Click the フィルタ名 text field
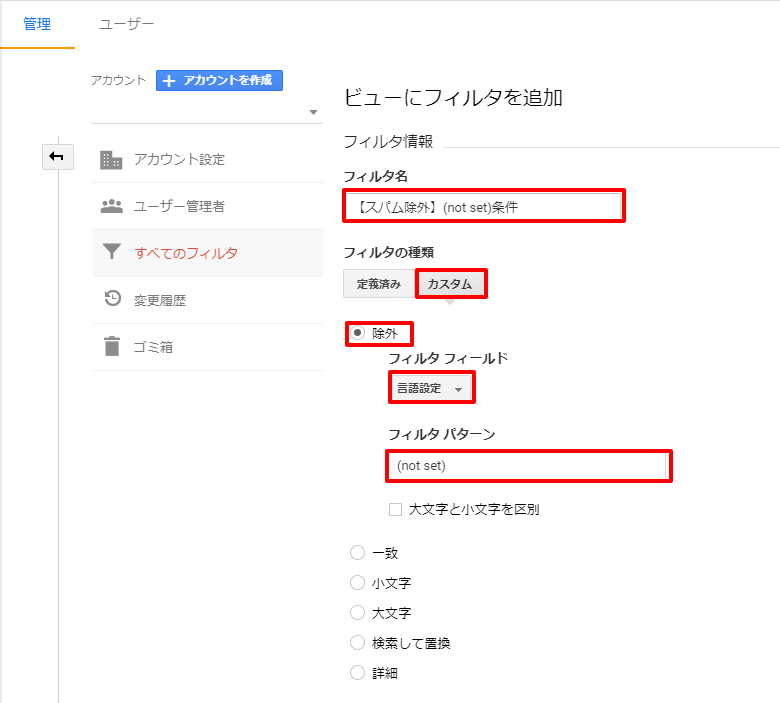This screenshot has height=703, width=780. coord(484,207)
